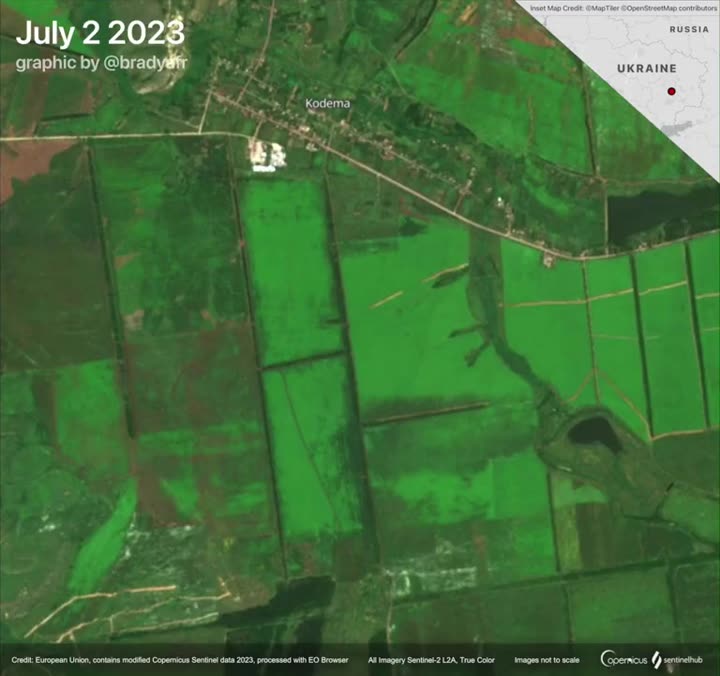The image size is (720, 676).
Task: Click the "Kodema" village label
Action: (327, 104)
